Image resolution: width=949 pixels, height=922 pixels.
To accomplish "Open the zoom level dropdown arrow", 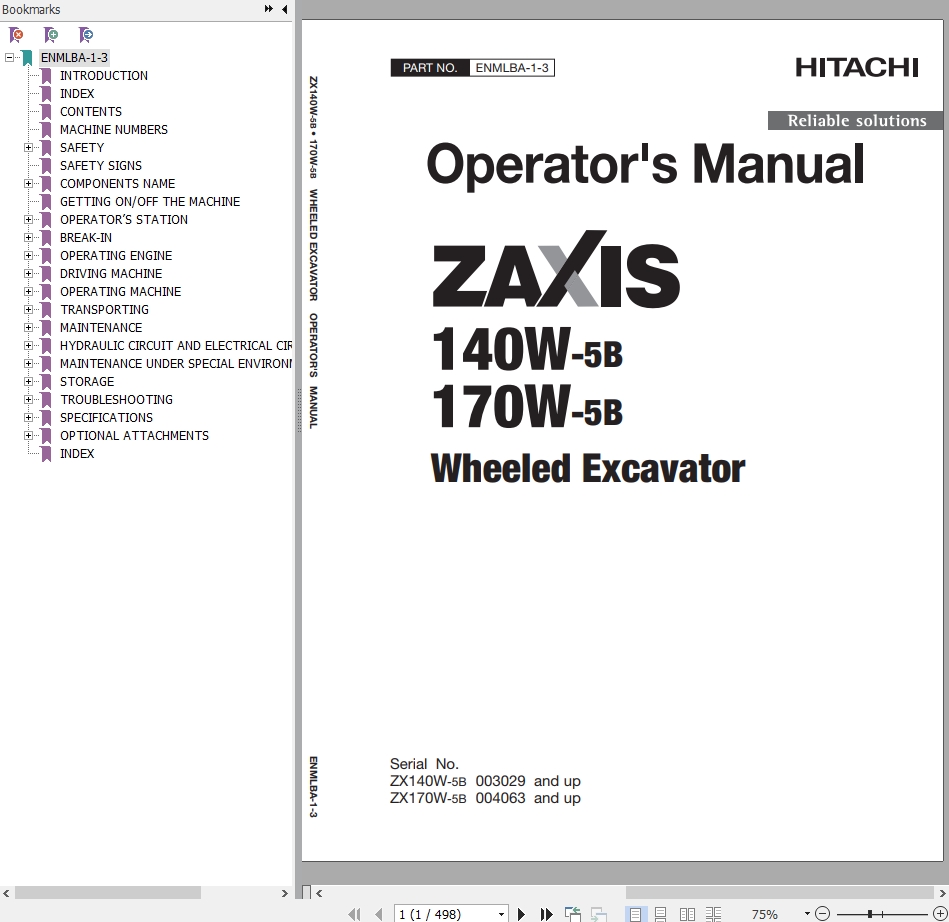I will (807, 914).
